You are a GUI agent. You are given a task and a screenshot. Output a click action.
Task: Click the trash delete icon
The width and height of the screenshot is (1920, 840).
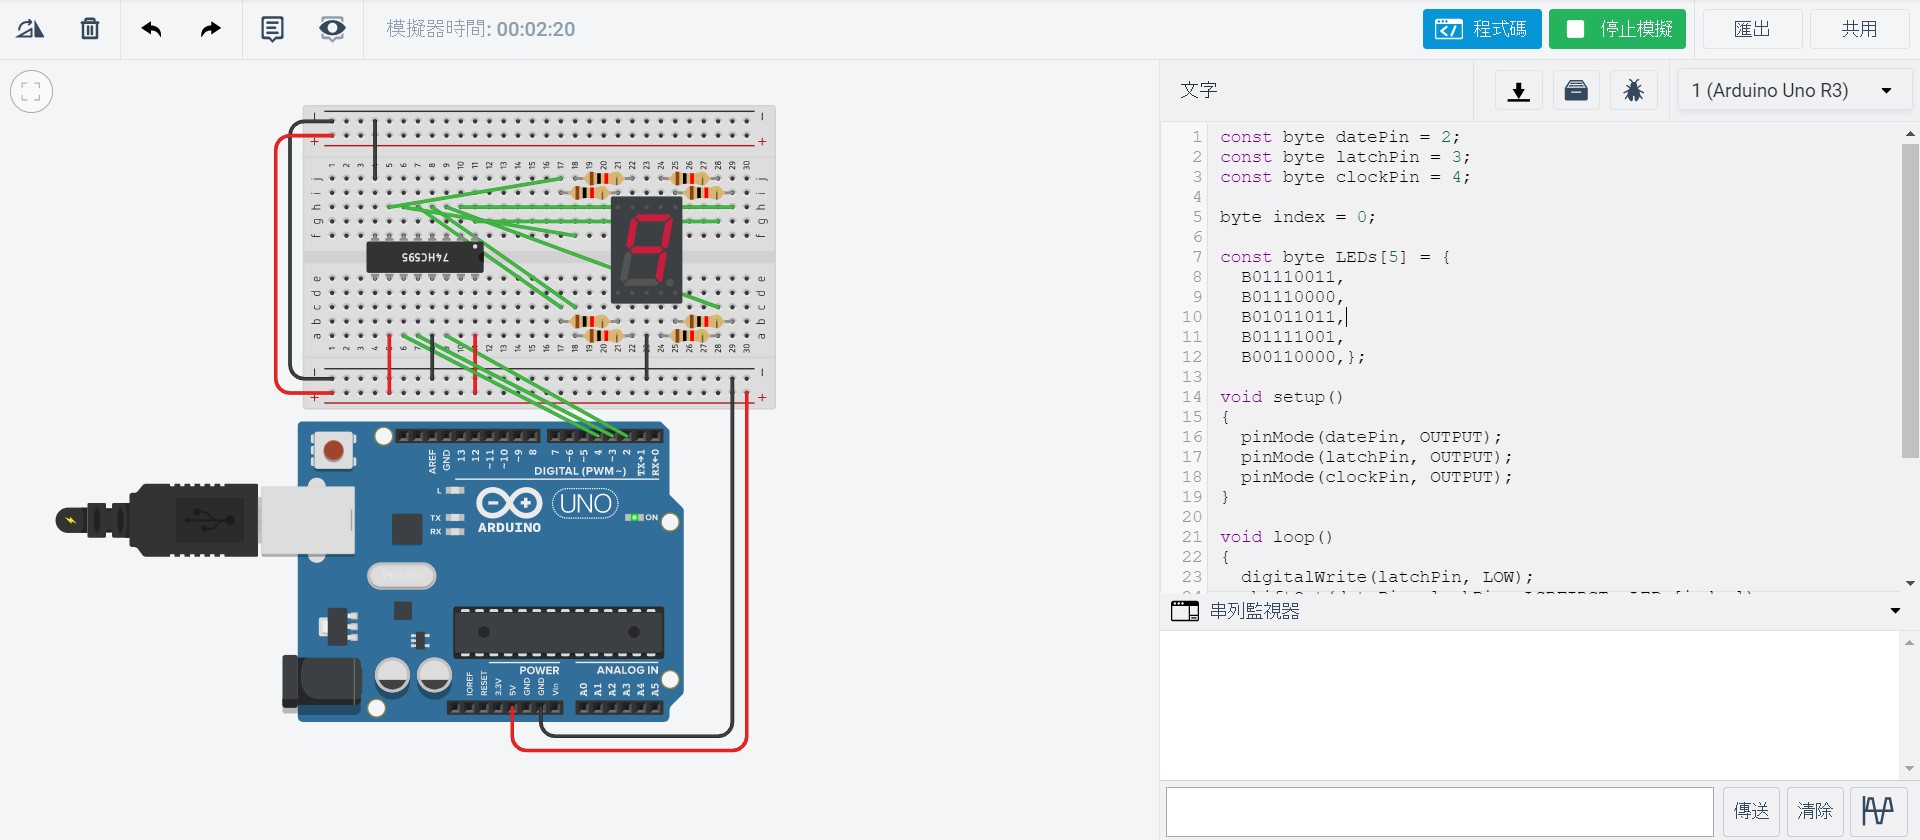click(x=90, y=29)
